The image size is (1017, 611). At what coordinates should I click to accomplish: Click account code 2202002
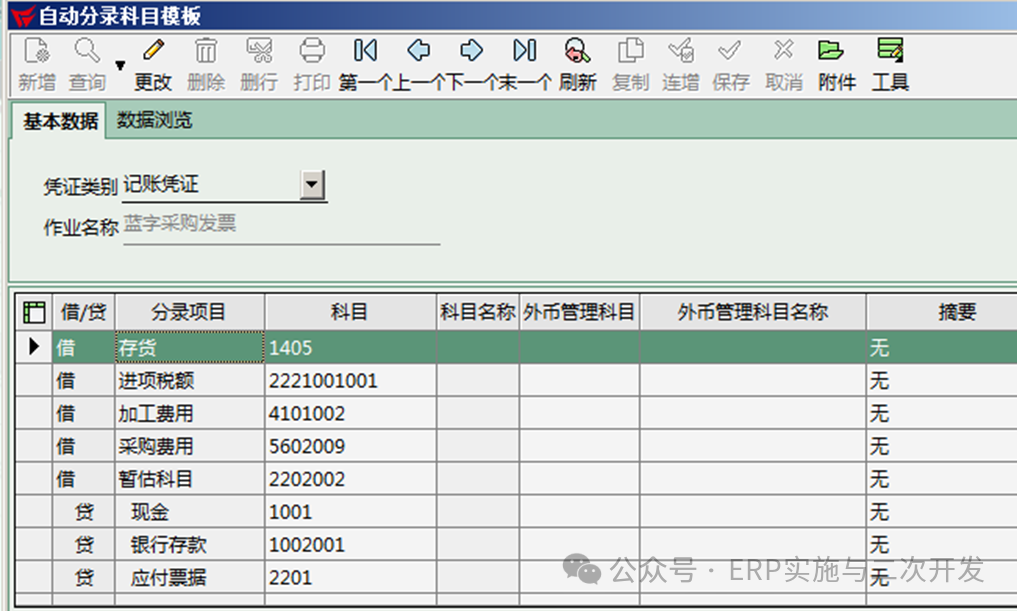307,479
